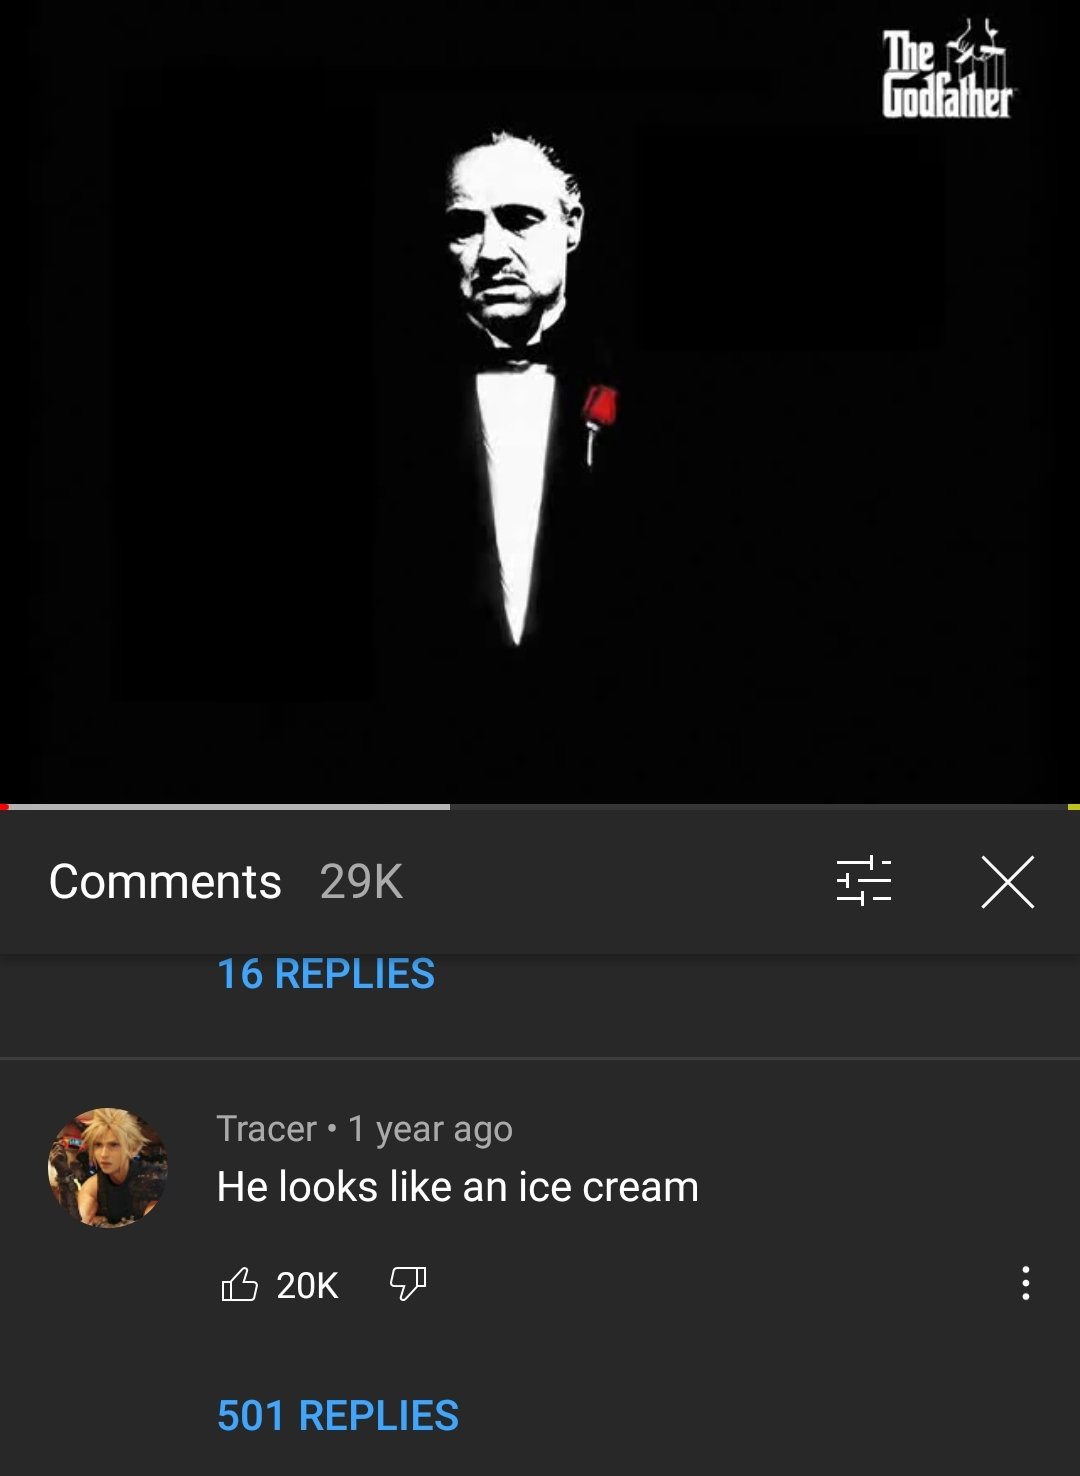Expand the 16 REPLIES thread
Screen dimensions: 1080x1476
326,974
